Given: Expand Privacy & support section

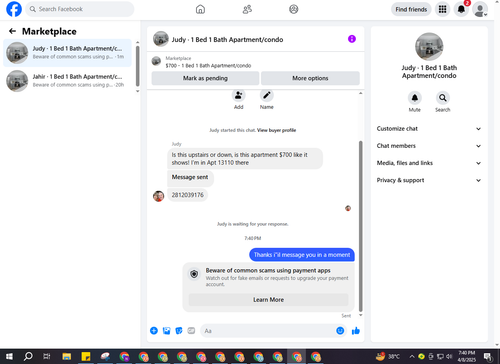Looking at the screenshot, I should click(429, 180).
